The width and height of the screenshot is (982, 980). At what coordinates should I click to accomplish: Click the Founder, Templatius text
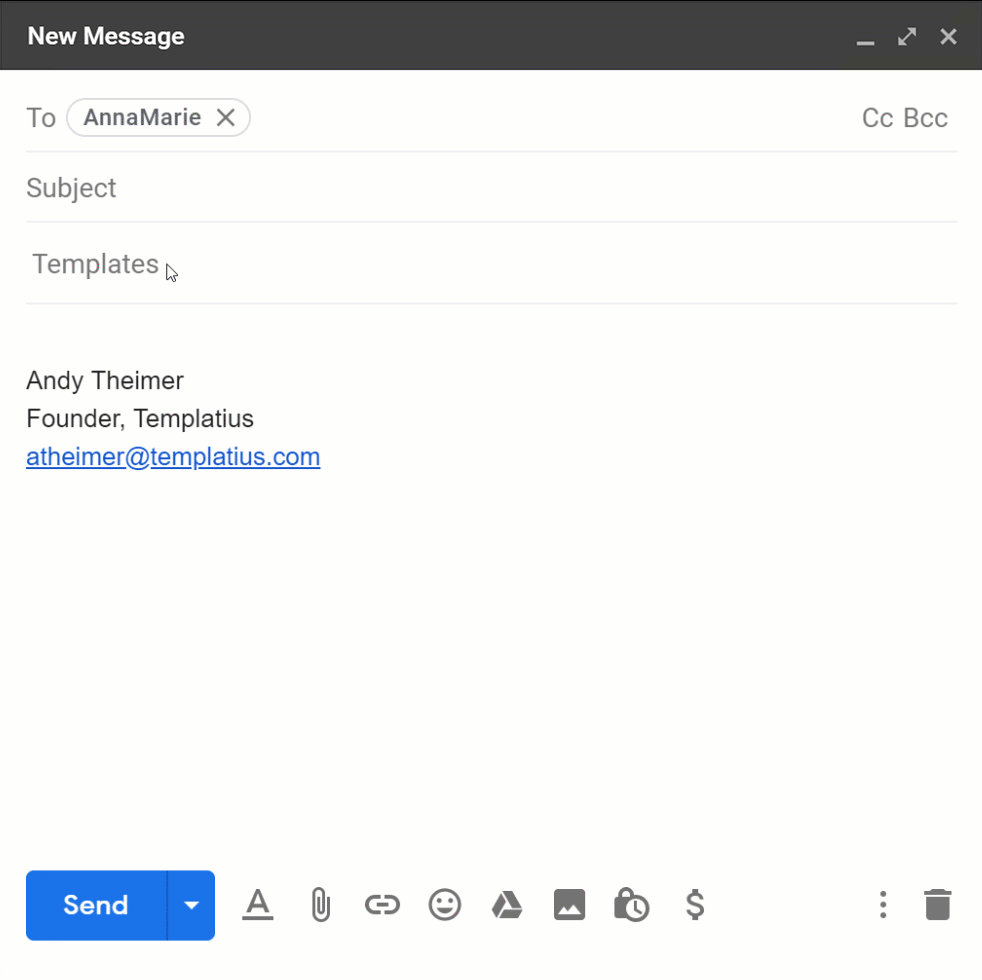point(140,418)
